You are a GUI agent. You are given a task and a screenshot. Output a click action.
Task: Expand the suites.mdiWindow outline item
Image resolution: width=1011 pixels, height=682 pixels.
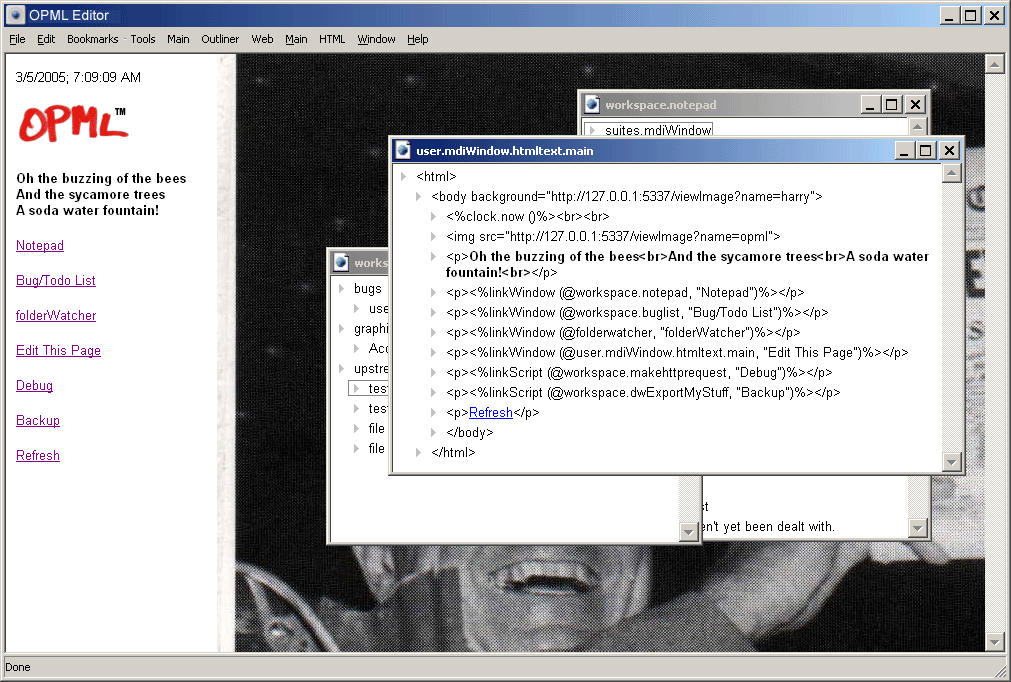coord(593,130)
